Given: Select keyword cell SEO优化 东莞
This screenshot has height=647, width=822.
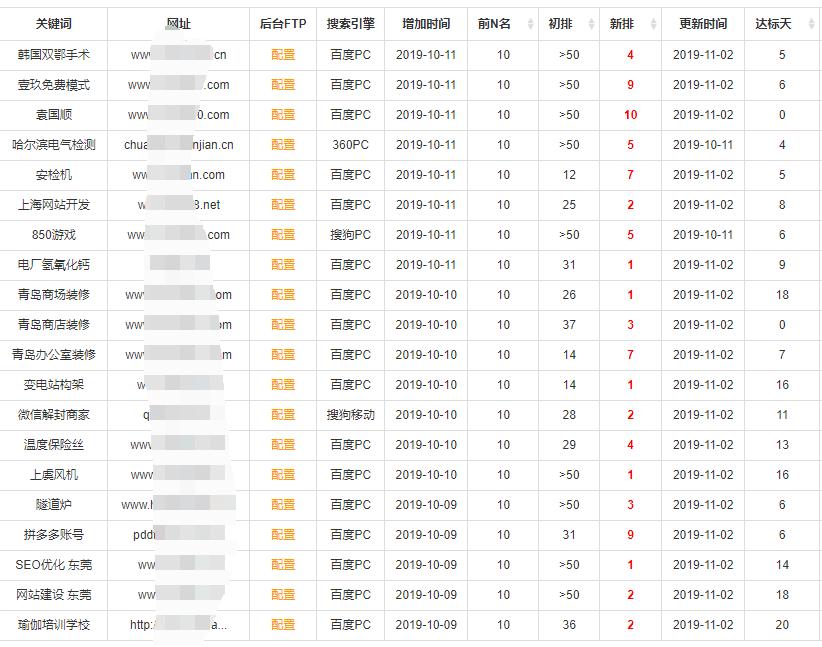Looking at the screenshot, I should tap(53, 565).
